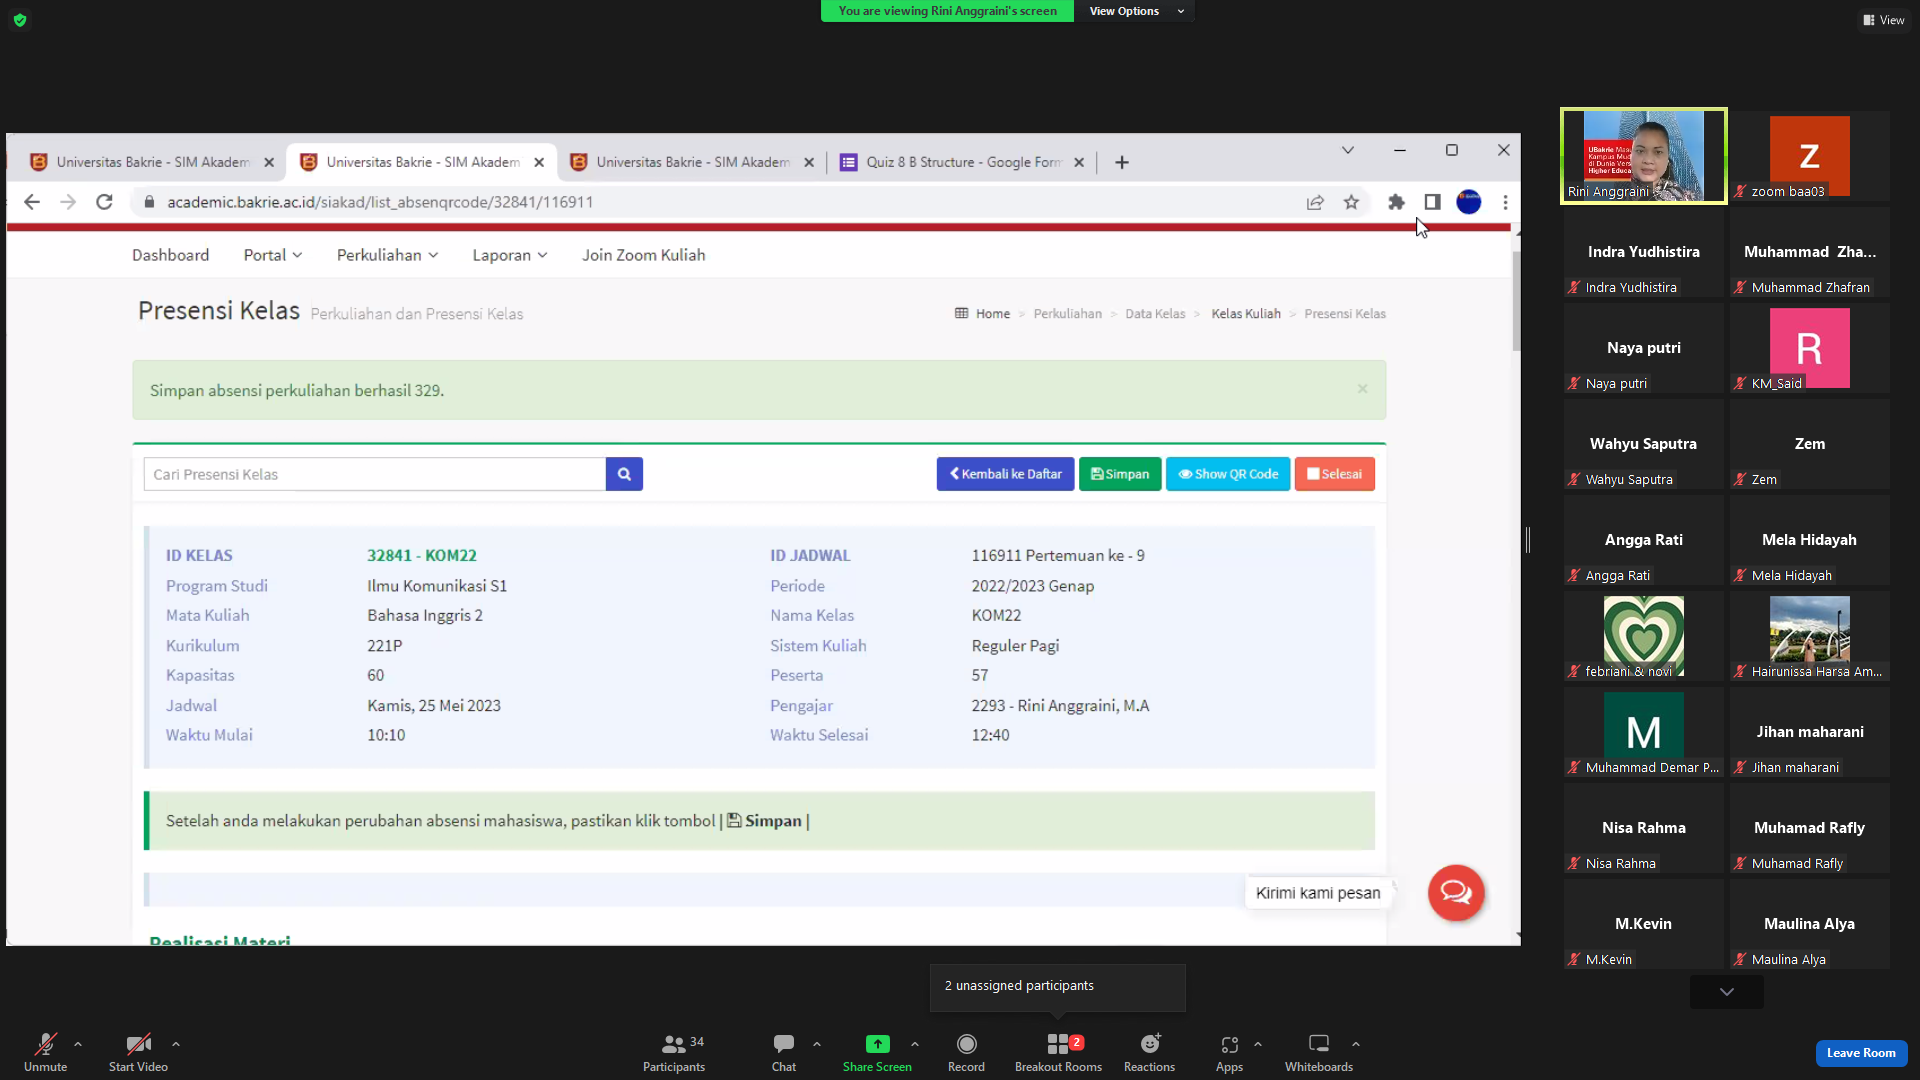Click the share page icon in address bar
This screenshot has width=1920, height=1080.
[x=1315, y=202]
